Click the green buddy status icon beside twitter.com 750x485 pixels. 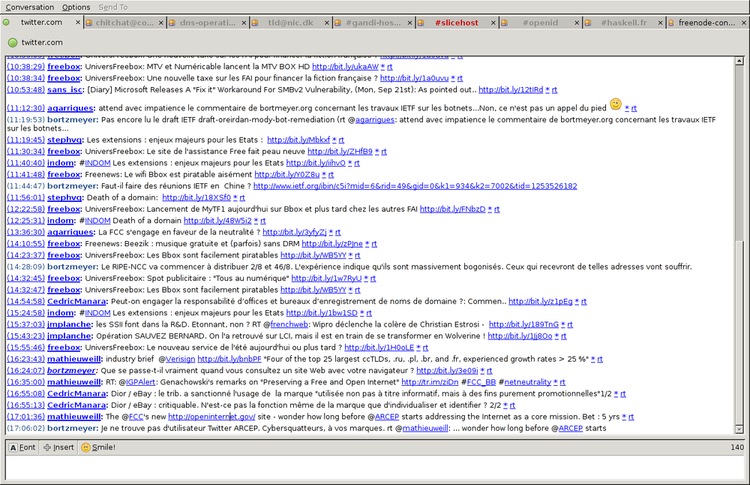[12, 43]
